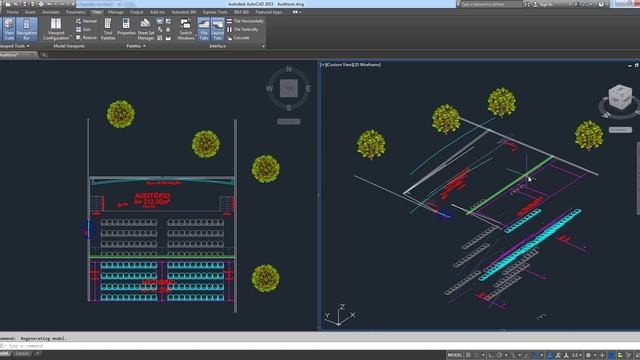Open the Sheet Set Manager
Screen dimensions: 640x360
point(146,29)
